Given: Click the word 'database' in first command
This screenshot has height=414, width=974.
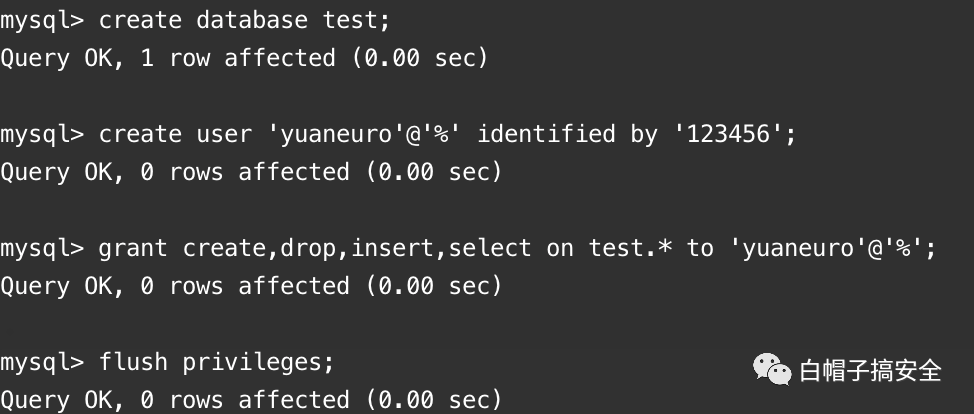Looking at the screenshot, I should pyautogui.click(x=252, y=20).
